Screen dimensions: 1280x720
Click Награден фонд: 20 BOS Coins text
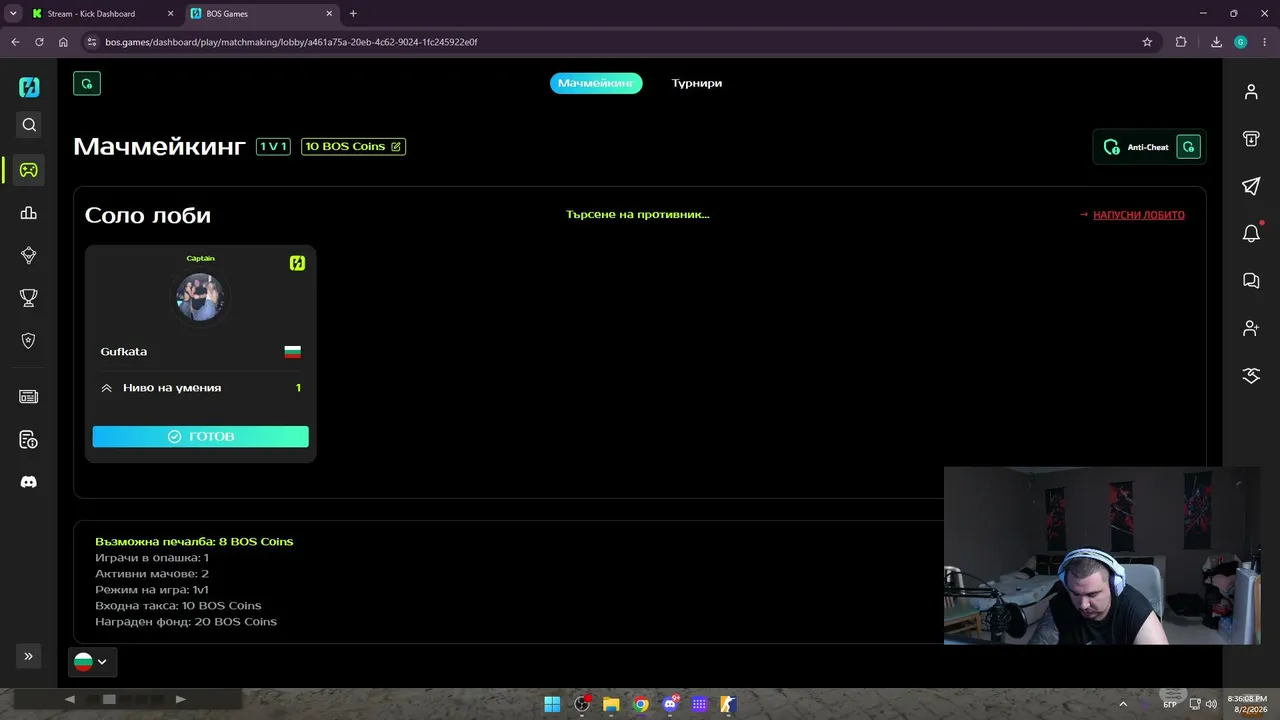tap(186, 622)
